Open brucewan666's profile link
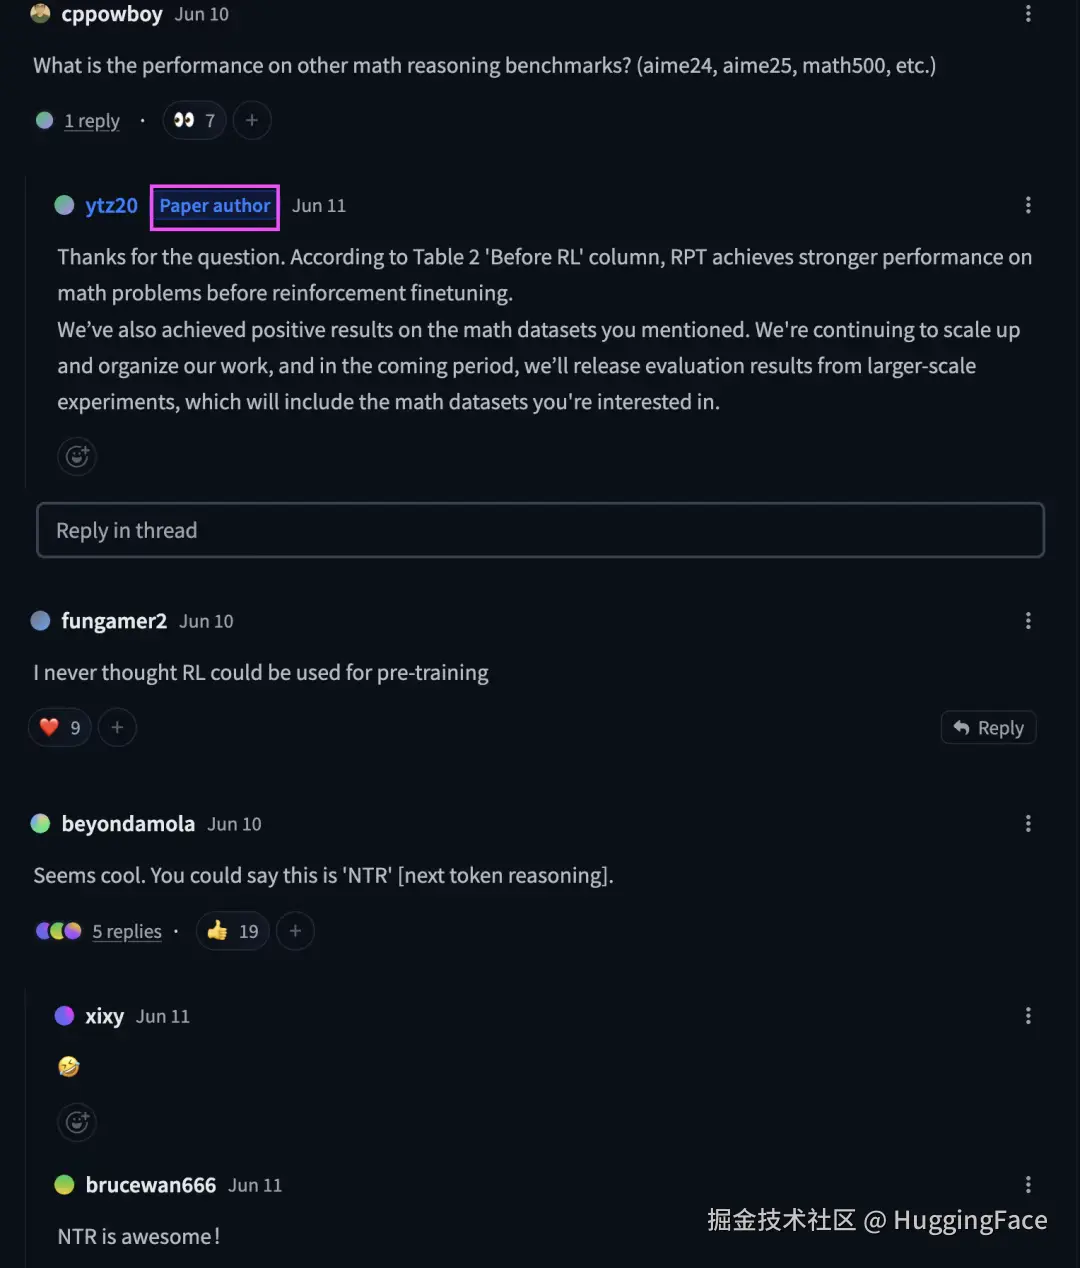1080x1268 pixels. [150, 1185]
